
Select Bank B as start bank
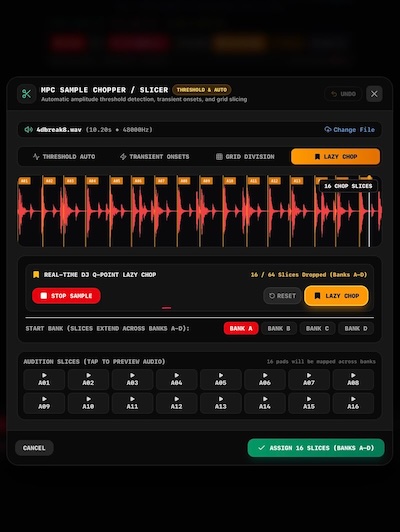[279, 328]
